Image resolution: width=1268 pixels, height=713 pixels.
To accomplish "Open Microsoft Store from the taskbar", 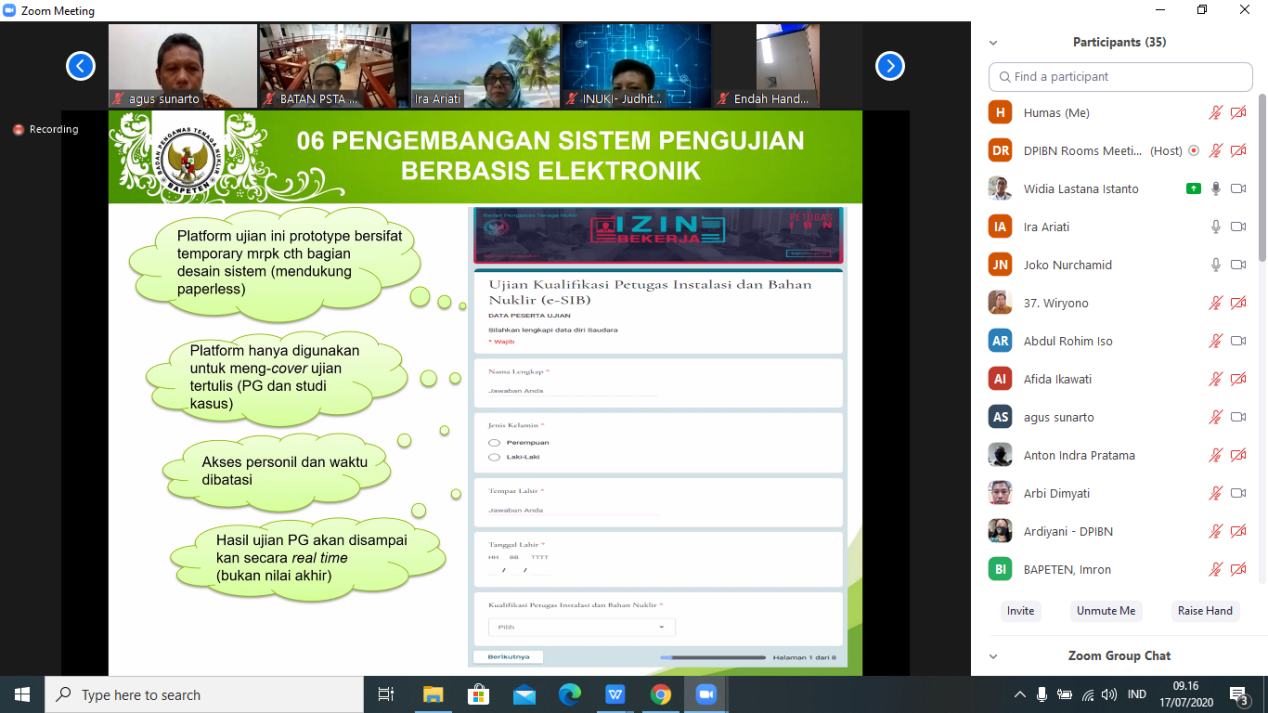I will click(x=478, y=694).
